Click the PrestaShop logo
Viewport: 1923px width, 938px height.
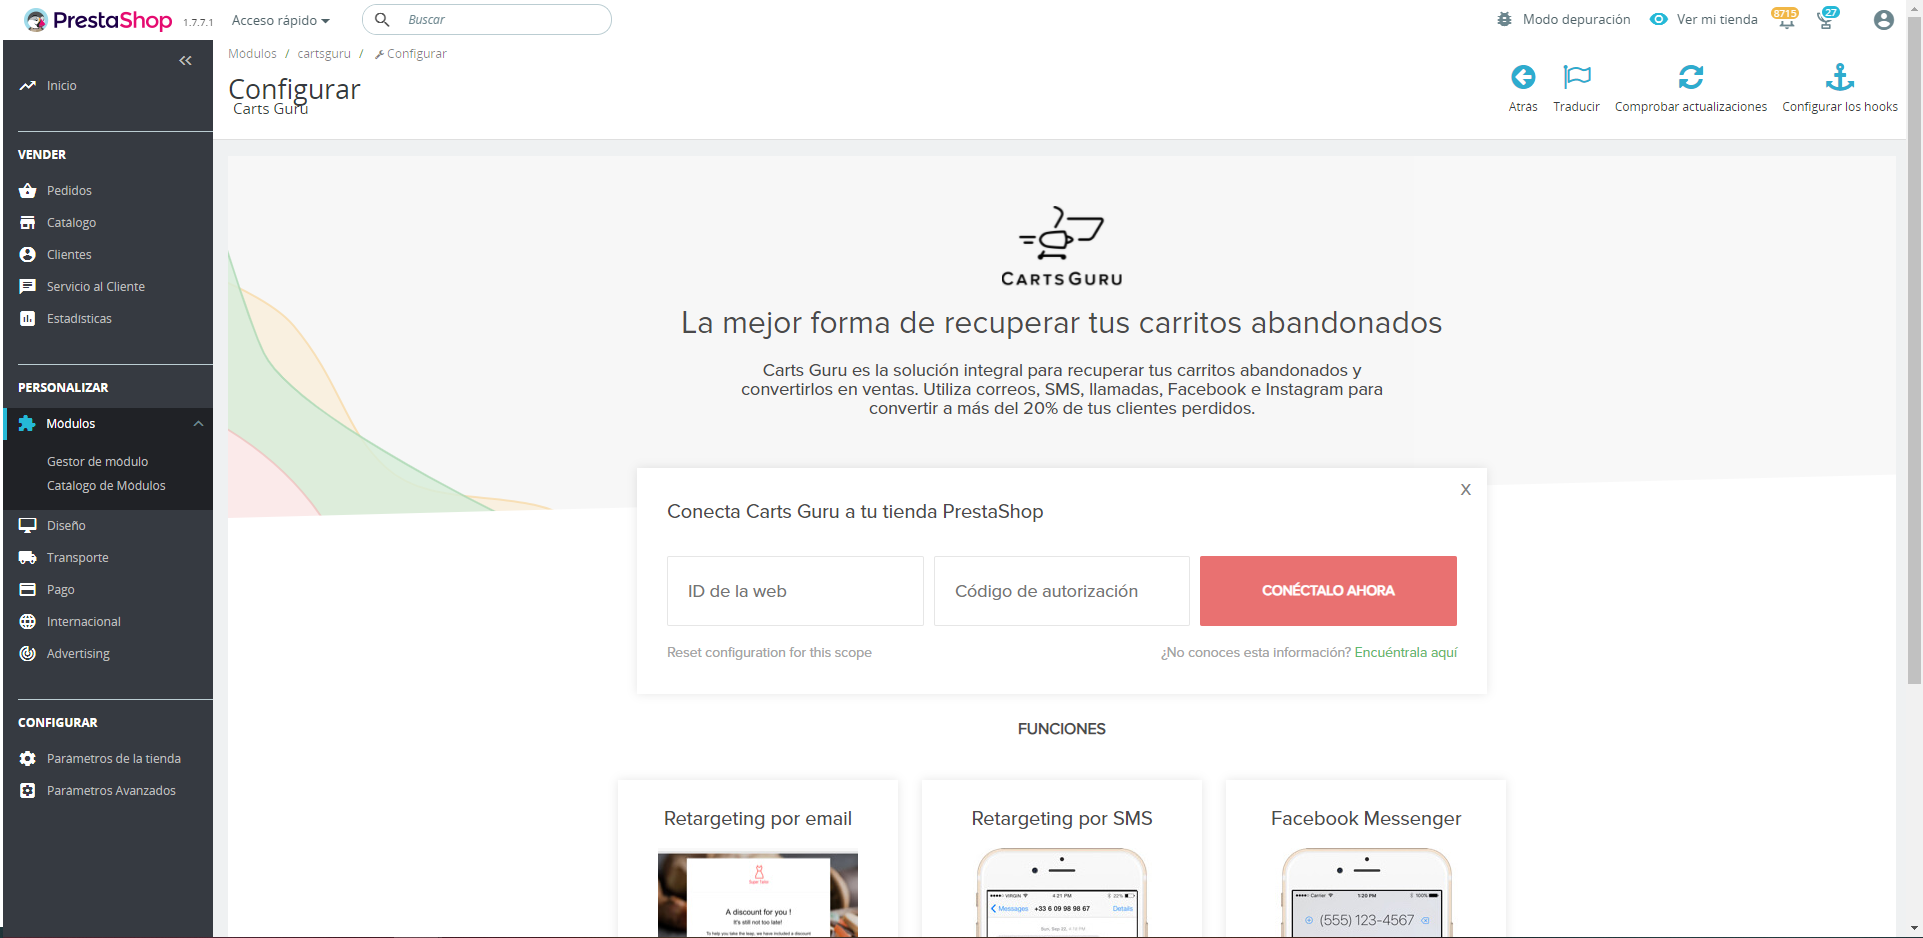pyautogui.click(x=98, y=20)
